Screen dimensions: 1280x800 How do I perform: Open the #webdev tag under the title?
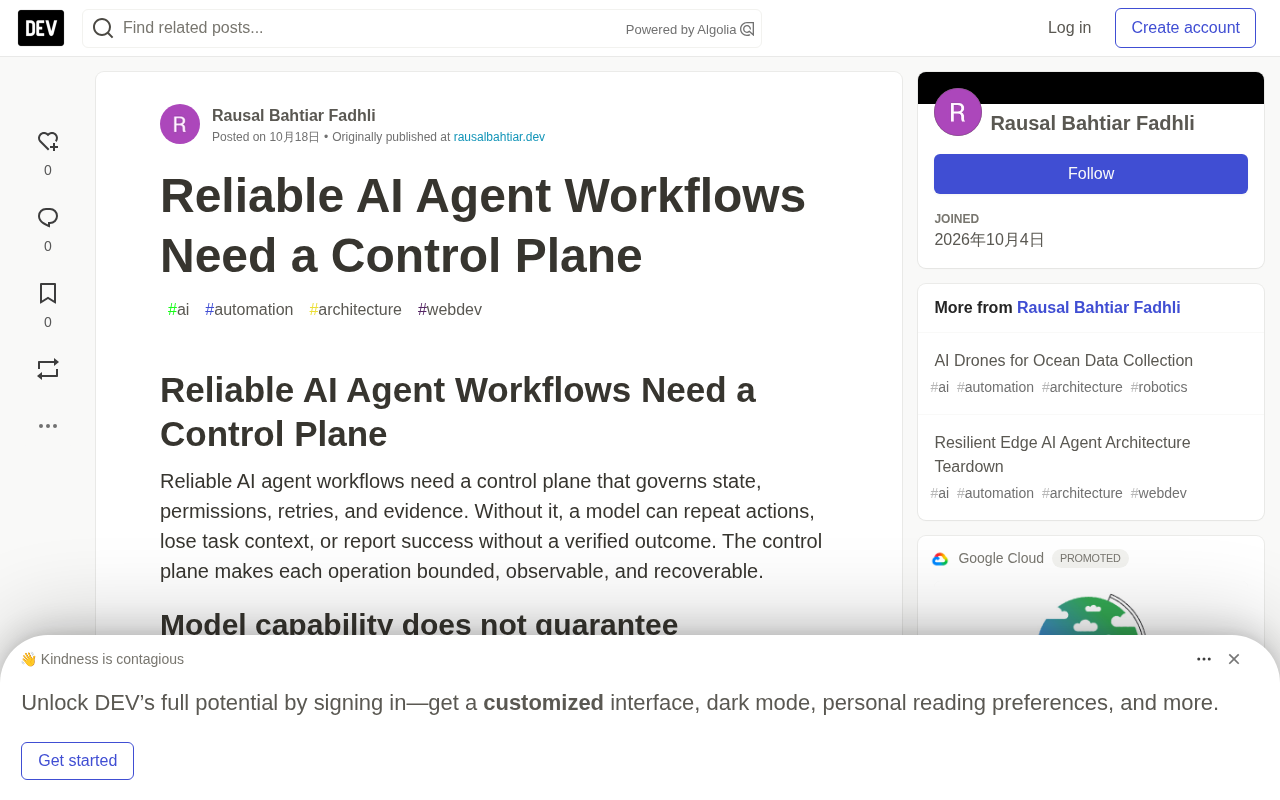click(x=450, y=310)
